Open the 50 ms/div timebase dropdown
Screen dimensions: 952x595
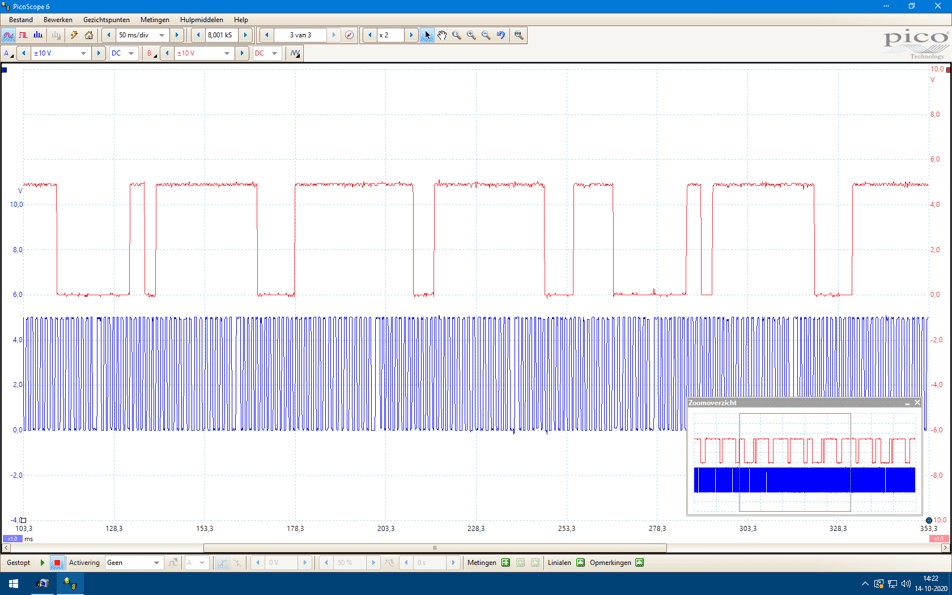[162, 35]
